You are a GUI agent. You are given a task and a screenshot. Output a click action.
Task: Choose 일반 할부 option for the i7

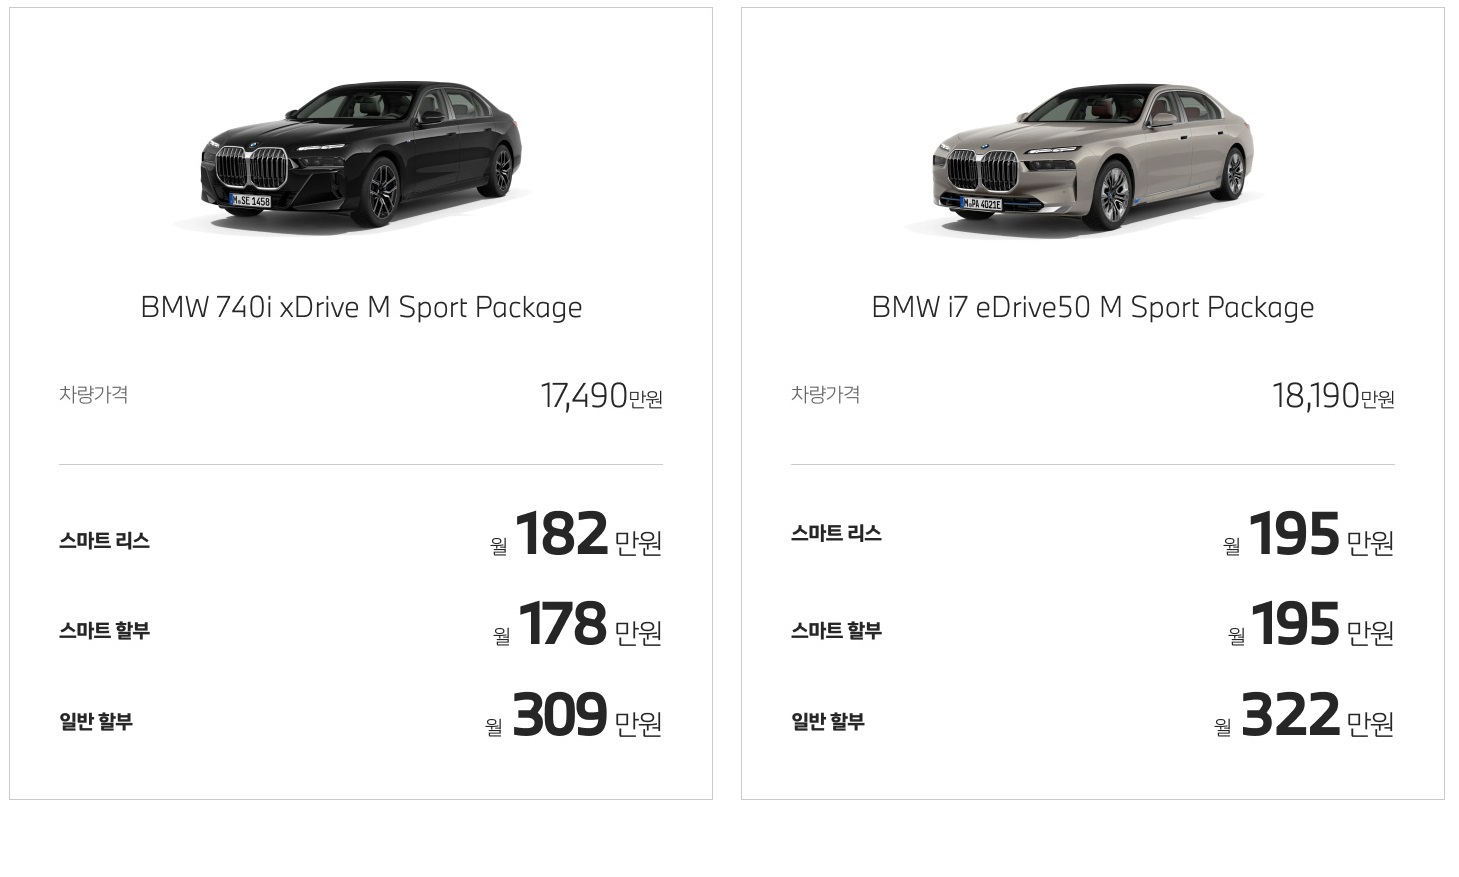point(828,721)
